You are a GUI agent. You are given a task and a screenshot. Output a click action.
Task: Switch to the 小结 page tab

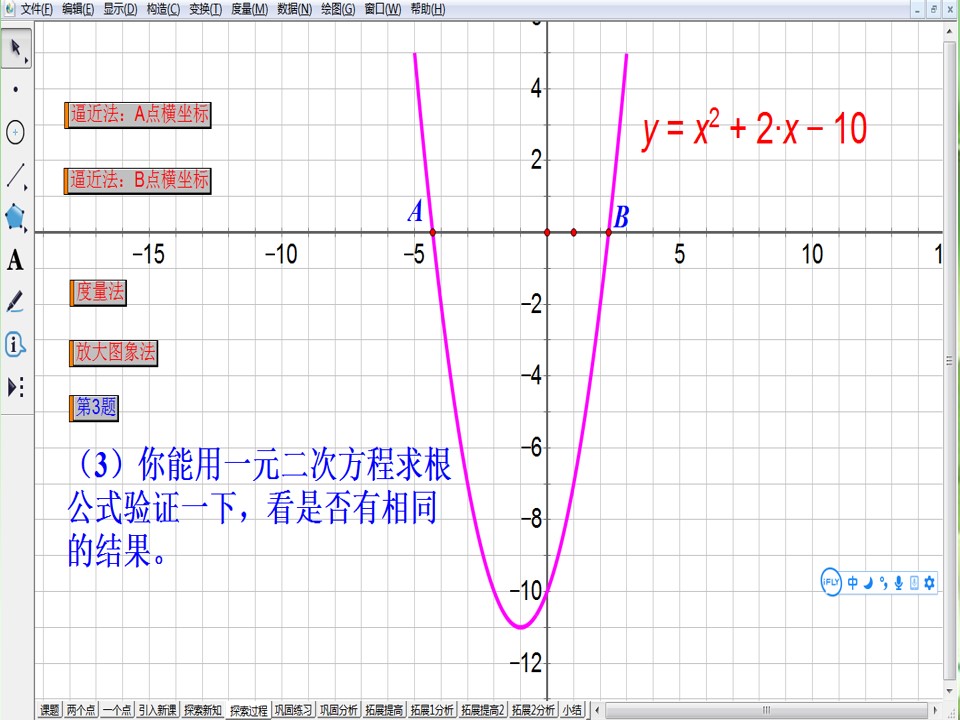coord(572,710)
